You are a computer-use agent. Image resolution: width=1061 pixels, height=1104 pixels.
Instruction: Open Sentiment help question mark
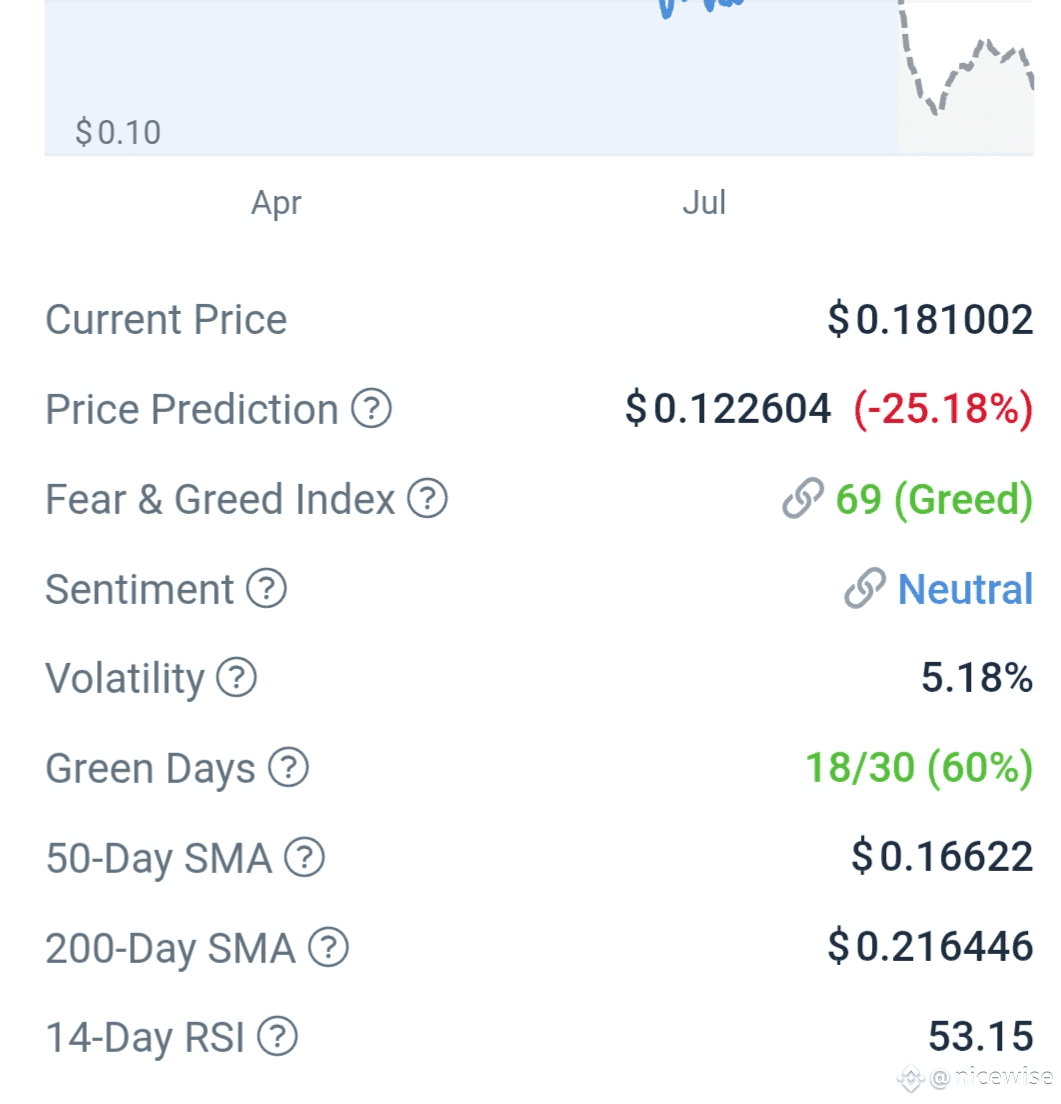coord(266,588)
